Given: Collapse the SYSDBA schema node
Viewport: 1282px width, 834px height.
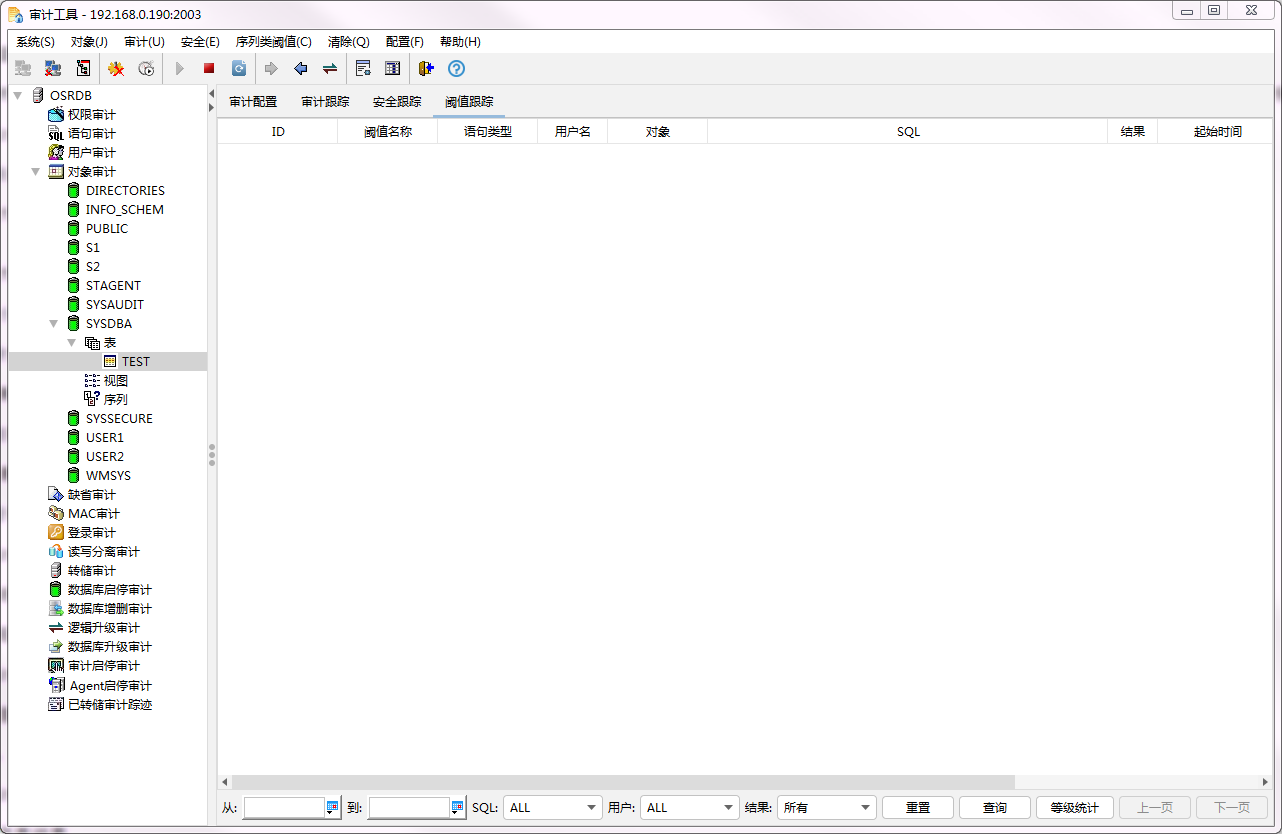Looking at the screenshot, I should coord(54,324).
